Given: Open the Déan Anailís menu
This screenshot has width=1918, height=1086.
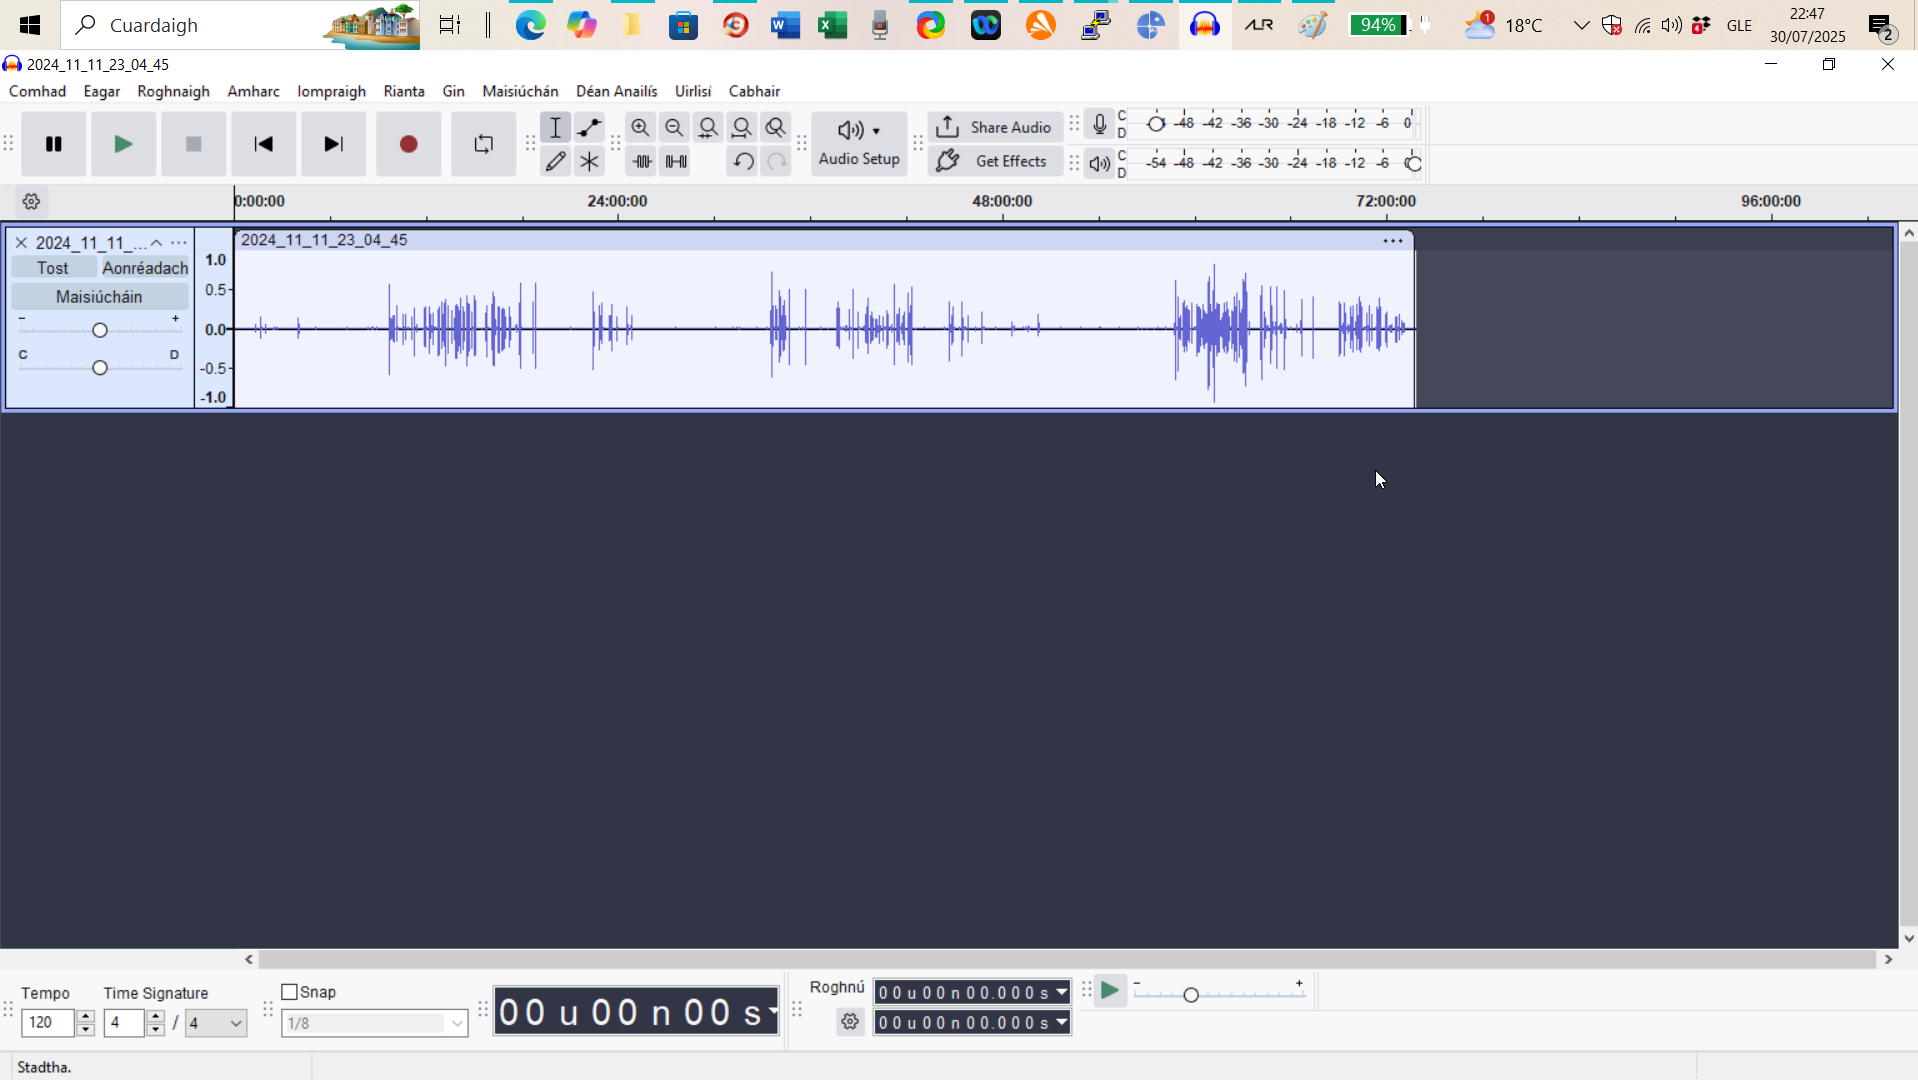Looking at the screenshot, I should (617, 91).
